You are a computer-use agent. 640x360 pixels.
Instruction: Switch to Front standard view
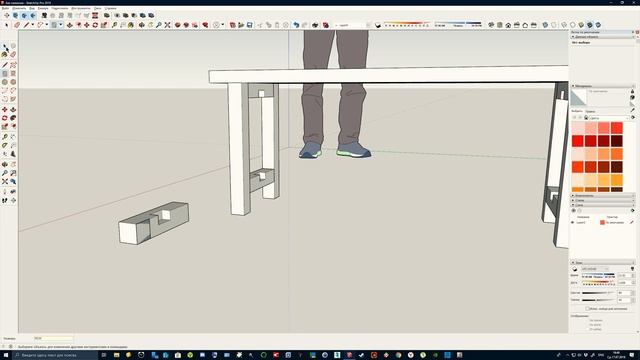[x=508, y=25]
